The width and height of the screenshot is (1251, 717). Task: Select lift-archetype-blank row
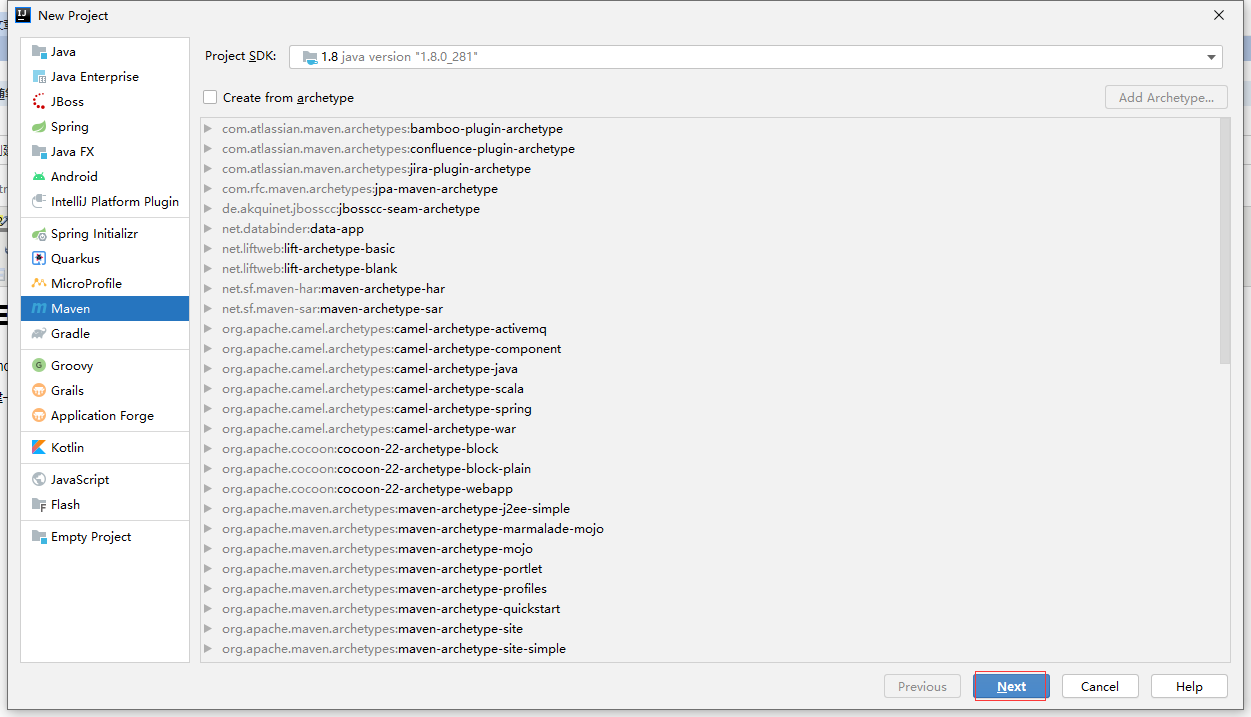pyautogui.click(x=709, y=269)
